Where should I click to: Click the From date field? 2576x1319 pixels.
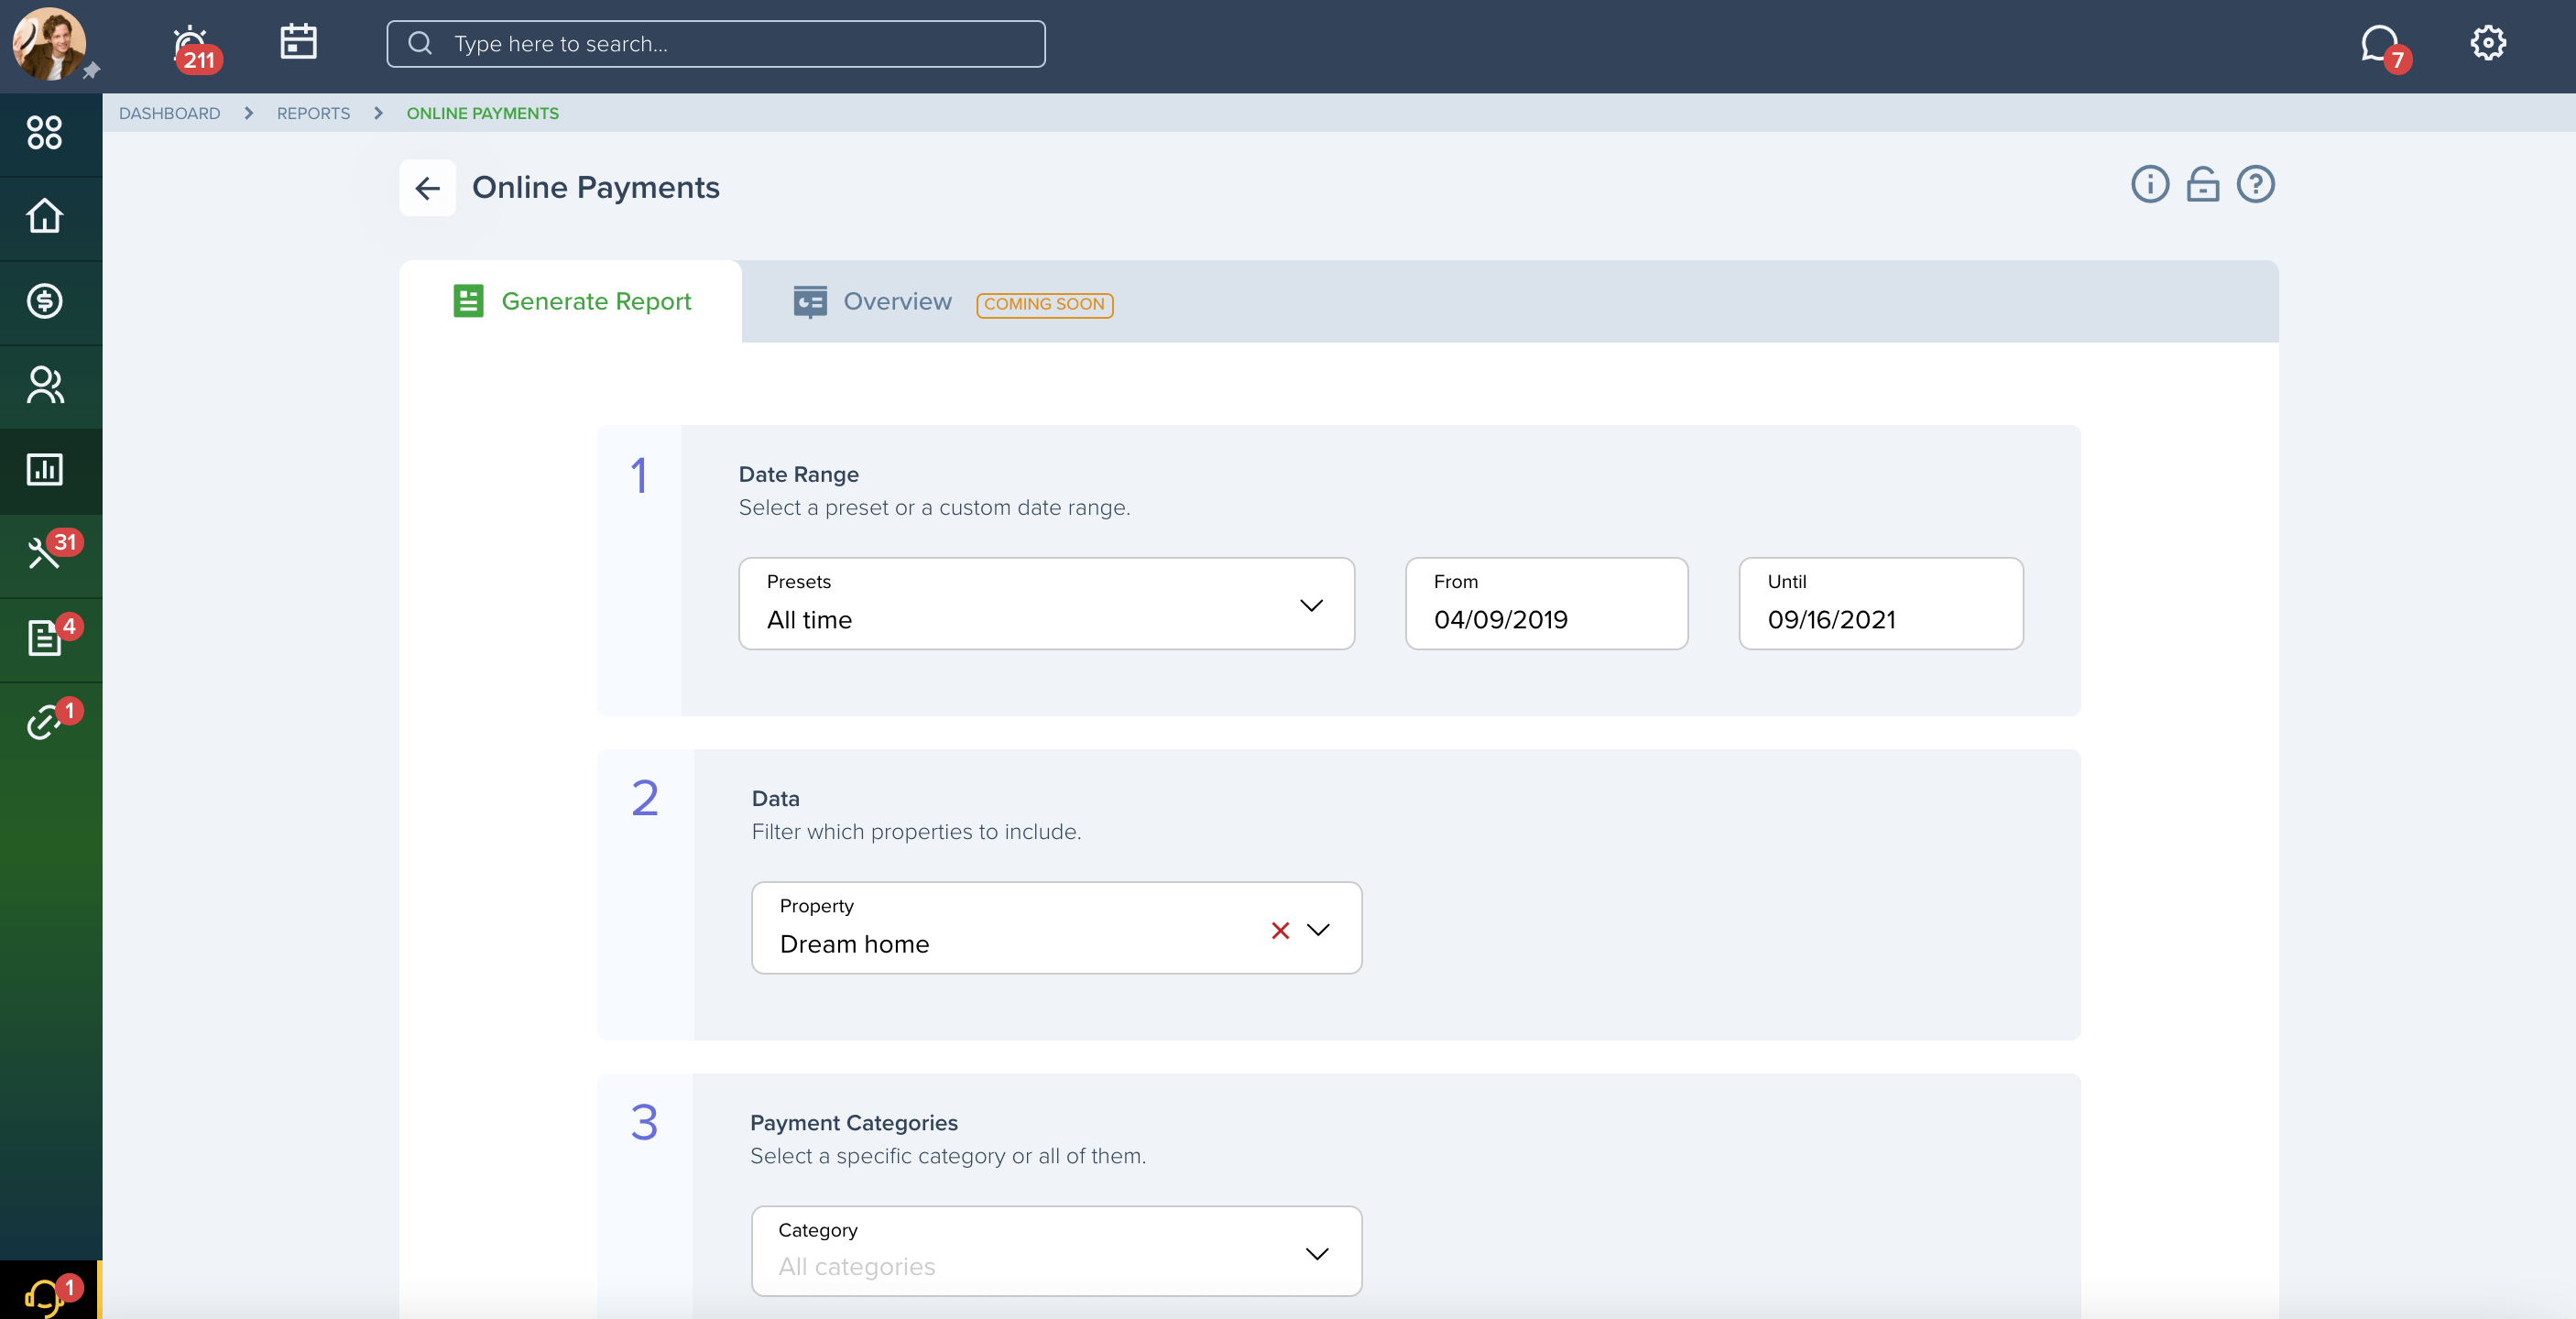coord(1546,604)
